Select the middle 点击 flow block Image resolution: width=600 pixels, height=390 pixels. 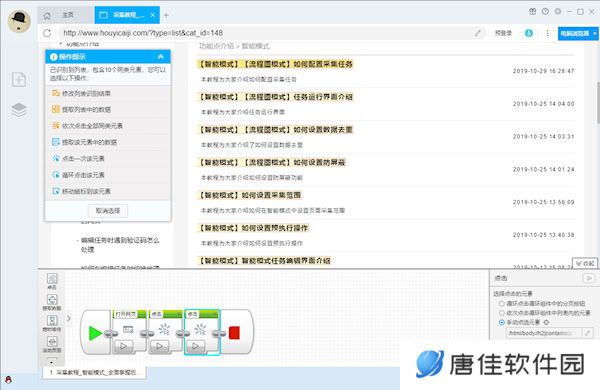click(165, 331)
